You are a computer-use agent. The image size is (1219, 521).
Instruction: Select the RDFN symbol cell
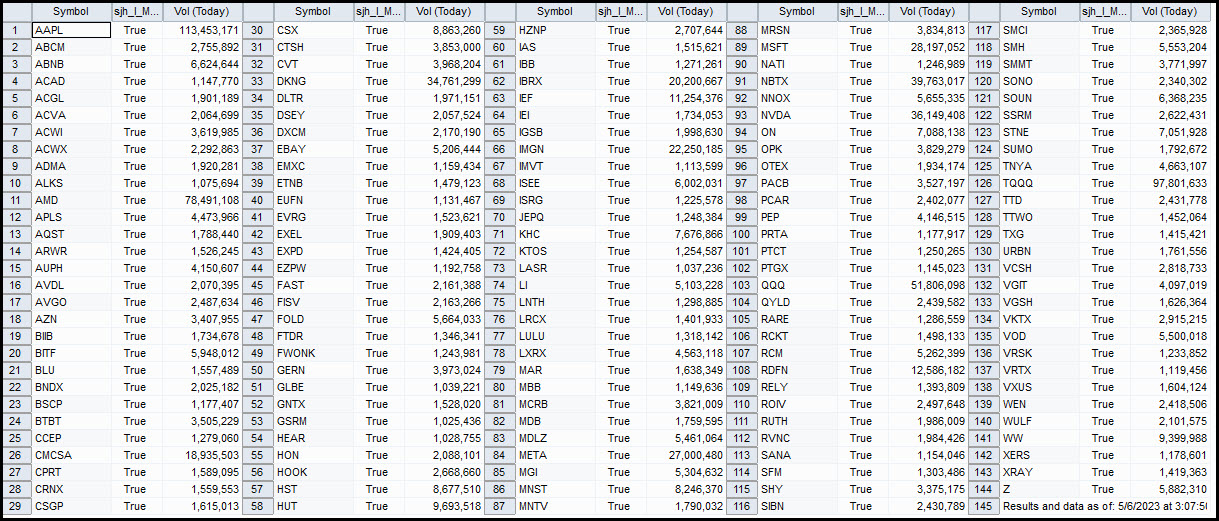point(797,370)
